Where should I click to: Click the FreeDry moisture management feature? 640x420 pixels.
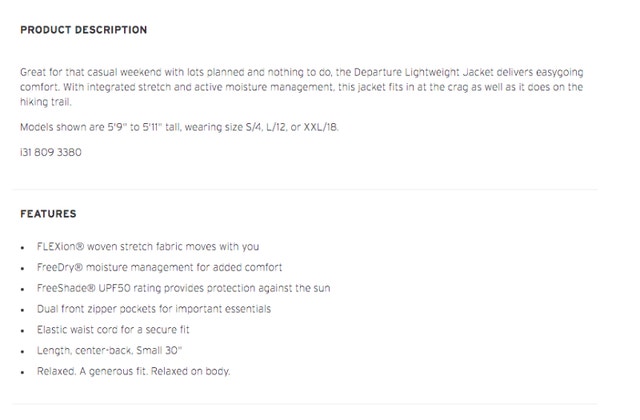click(x=159, y=267)
